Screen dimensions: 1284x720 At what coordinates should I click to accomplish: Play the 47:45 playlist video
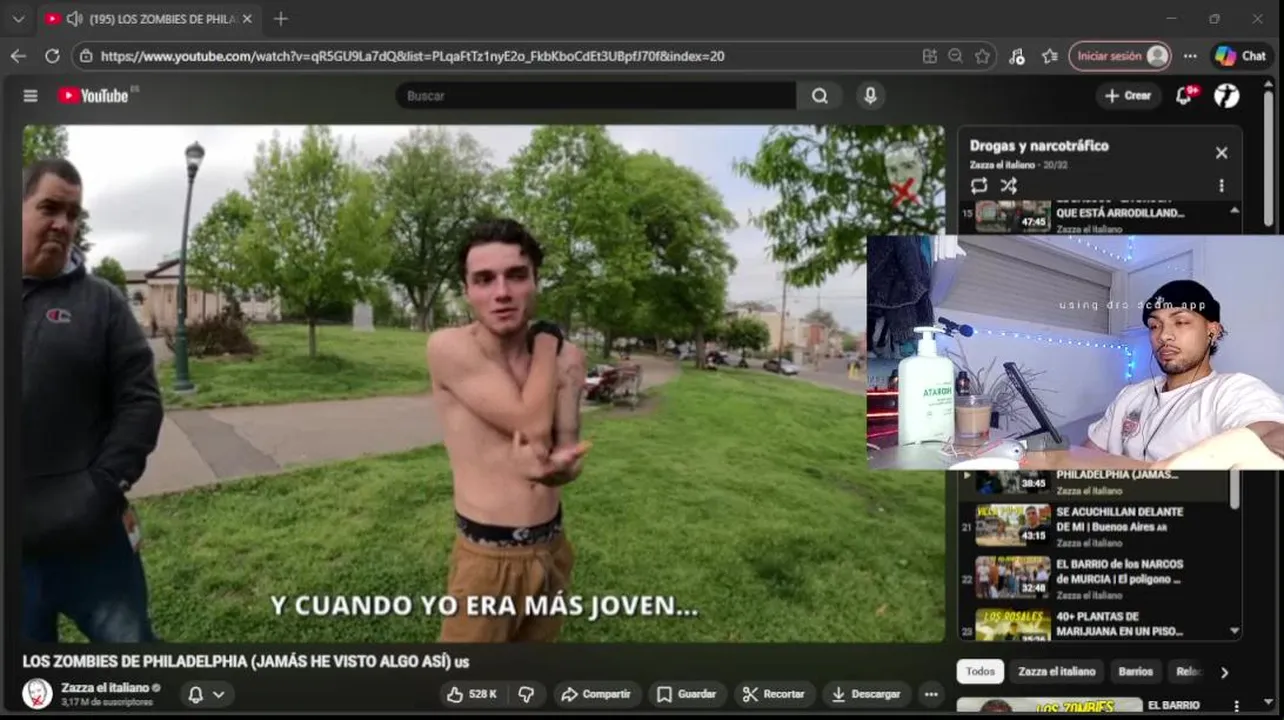click(x=1096, y=217)
